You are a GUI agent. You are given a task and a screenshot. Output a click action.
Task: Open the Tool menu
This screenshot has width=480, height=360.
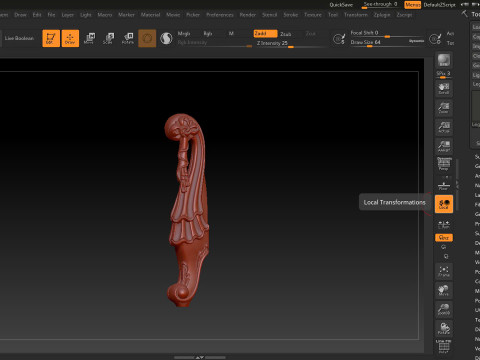(333, 15)
